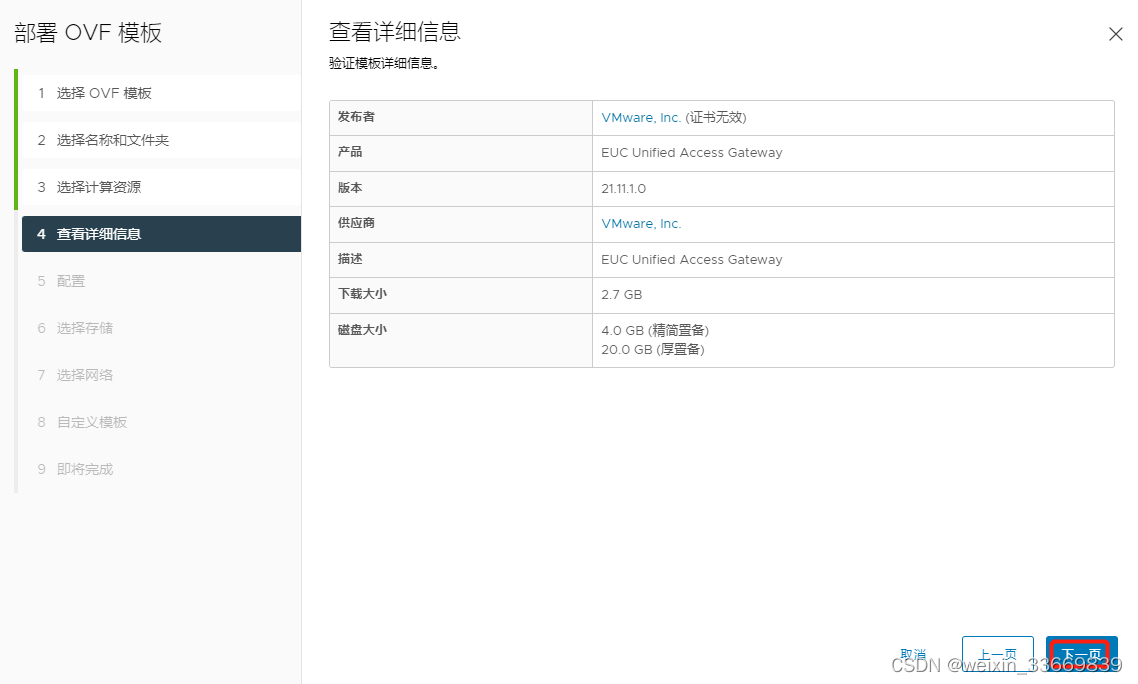Click the description value EUC Unified Access Gateway

click(692, 260)
